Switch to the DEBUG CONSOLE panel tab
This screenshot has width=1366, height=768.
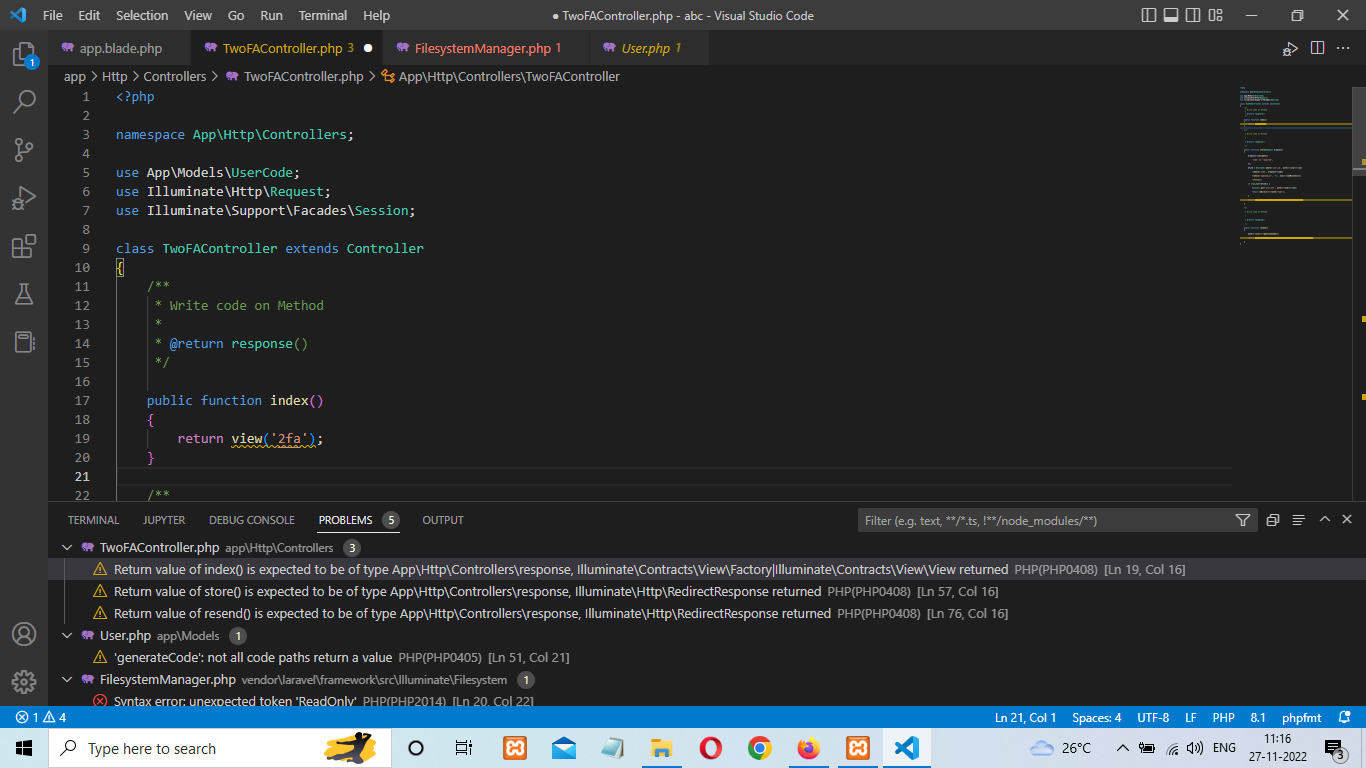click(x=252, y=520)
